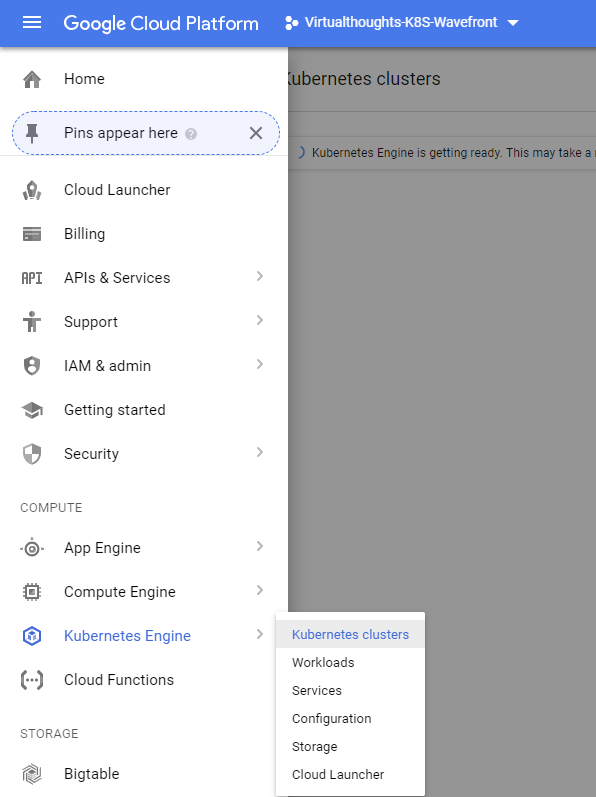Screen dimensions: 596x797
Task: Click the Compute Engine chip icon
Action: (x=32, y=592)
